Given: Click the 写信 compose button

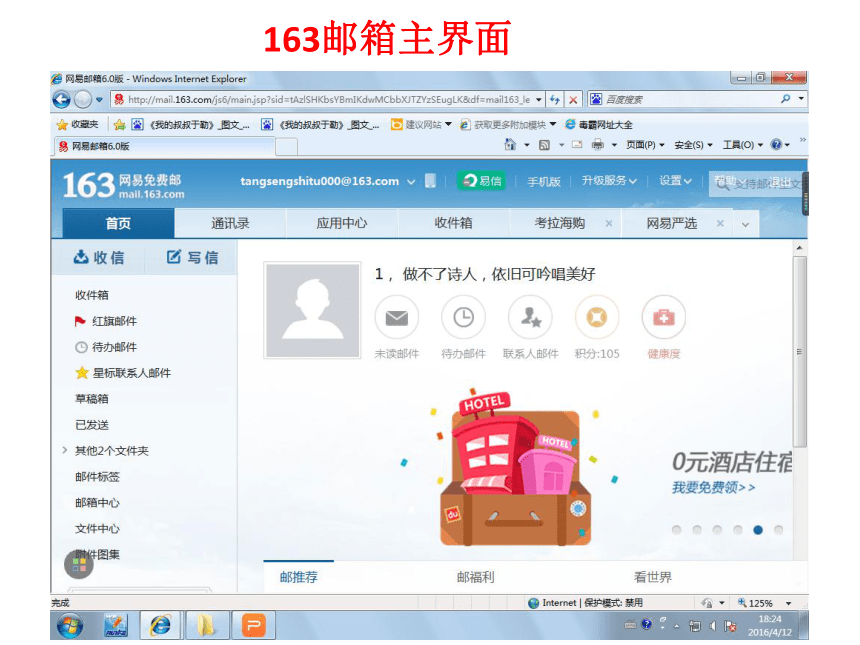Looking at the screenshot, I should 192,257.
